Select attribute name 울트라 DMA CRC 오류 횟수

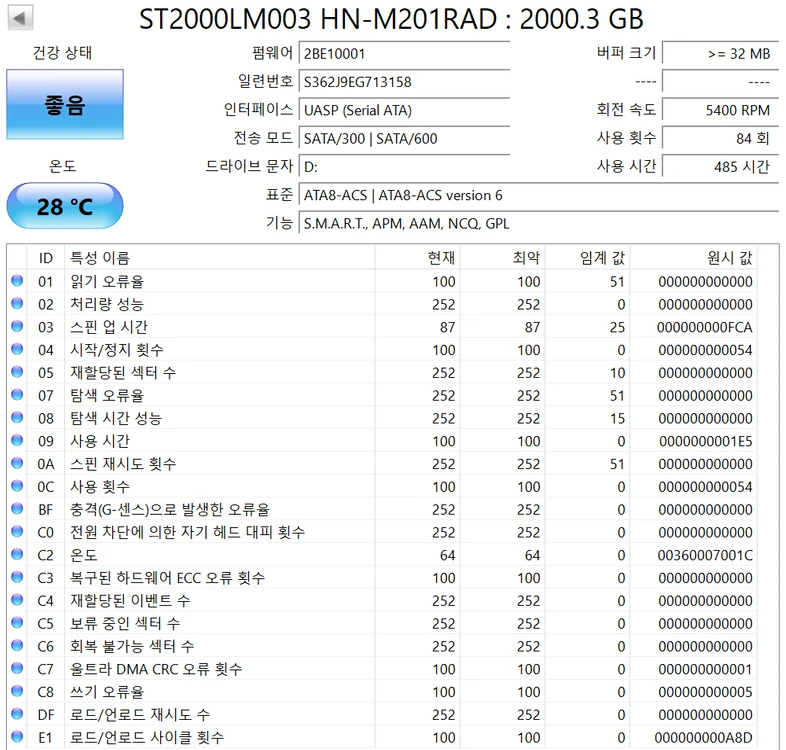point(156,669)
